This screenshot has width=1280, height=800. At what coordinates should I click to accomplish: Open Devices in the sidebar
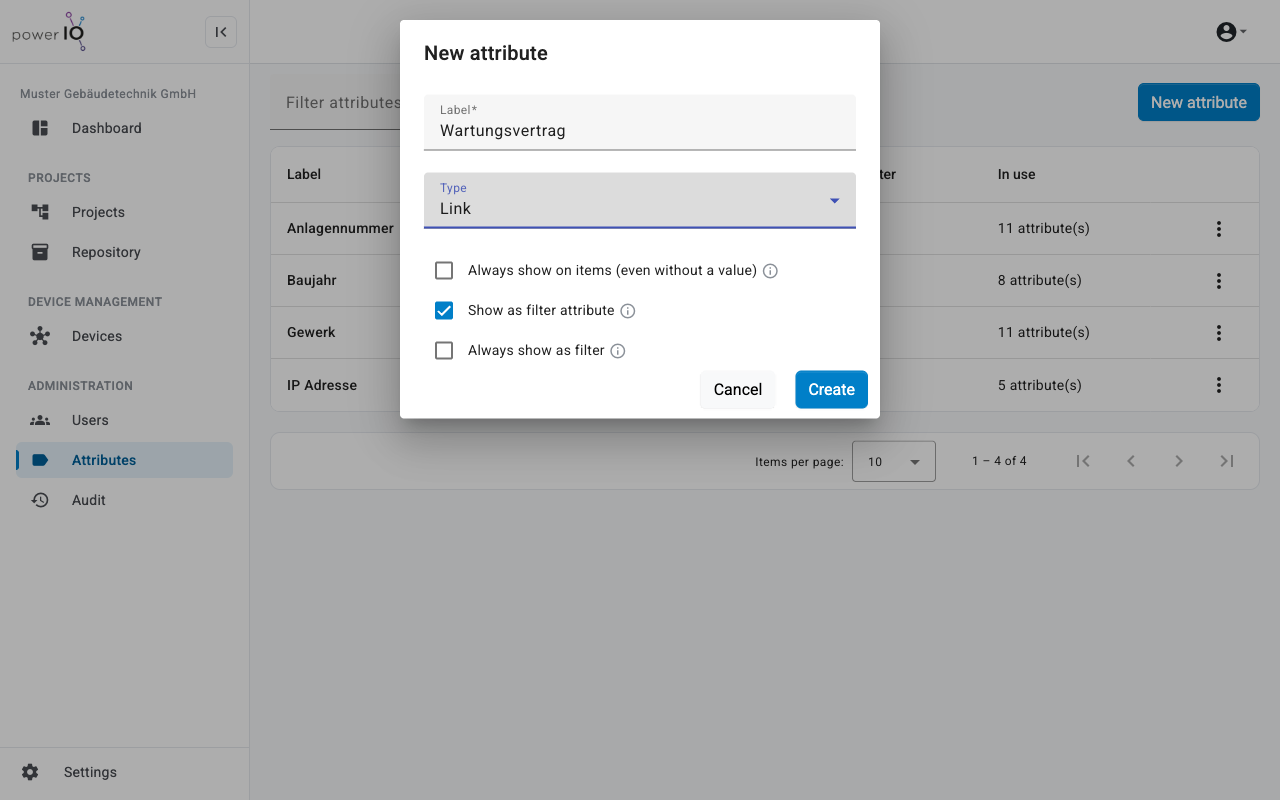point(124,336)
